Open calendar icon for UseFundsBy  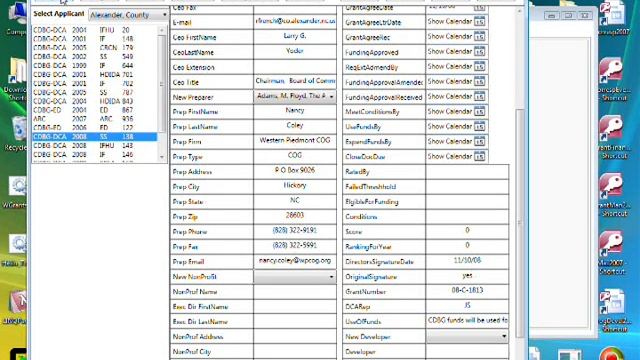480,127
